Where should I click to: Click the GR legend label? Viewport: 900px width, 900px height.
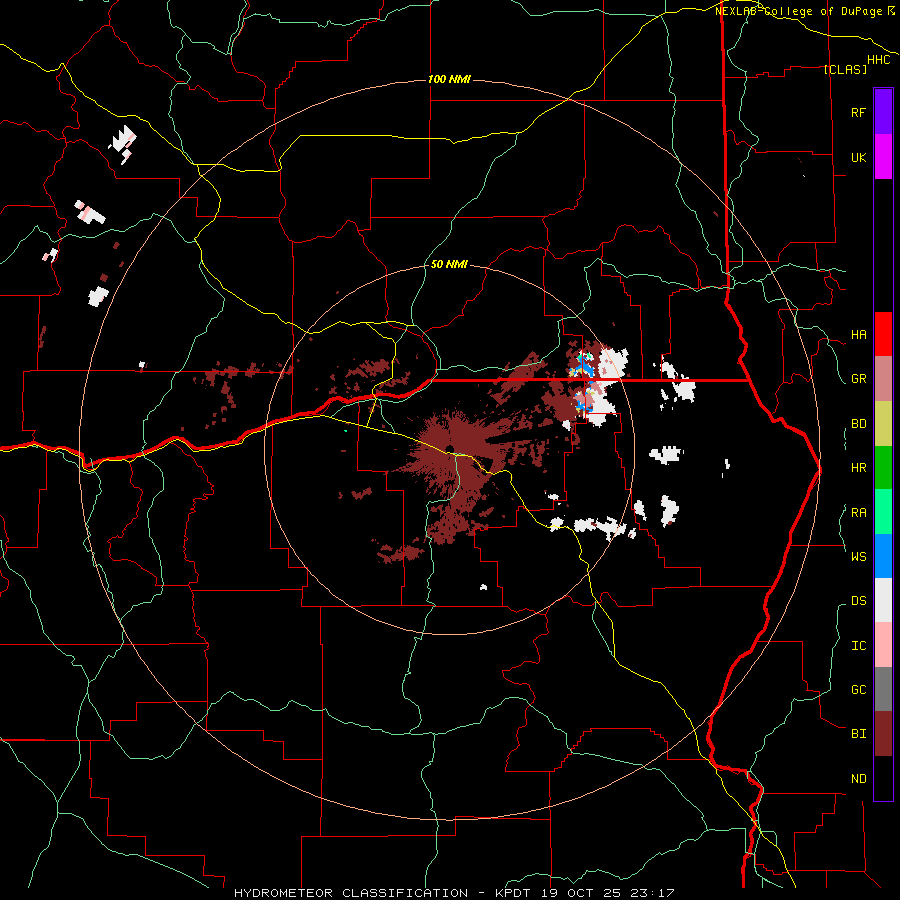[858, 379]
